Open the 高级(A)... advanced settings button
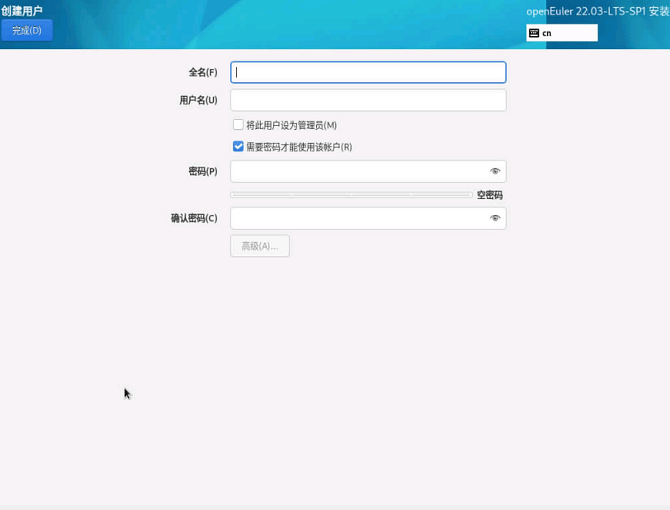 [260, 246]
